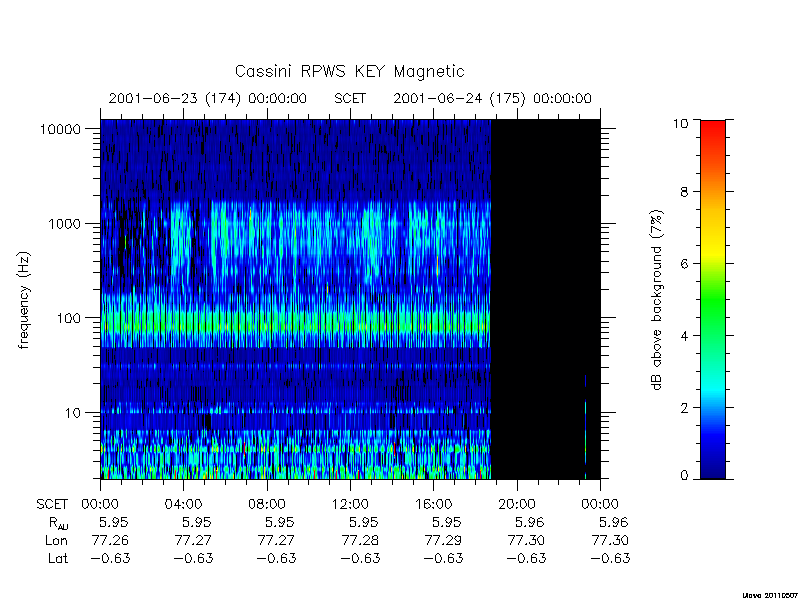Click the green band of the colorbar
800x600 pixels.
(x=713, y=301)
